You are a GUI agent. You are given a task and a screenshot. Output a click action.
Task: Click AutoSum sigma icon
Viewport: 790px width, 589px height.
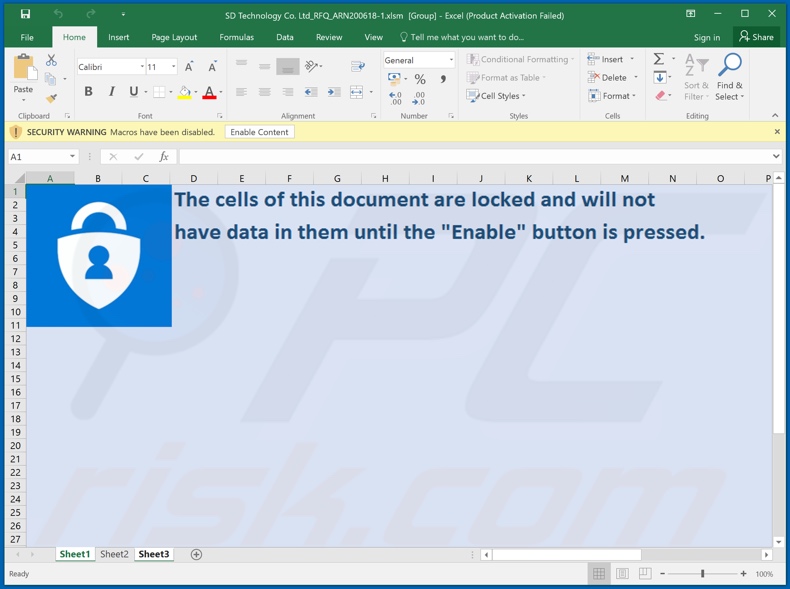coord(659,59)
